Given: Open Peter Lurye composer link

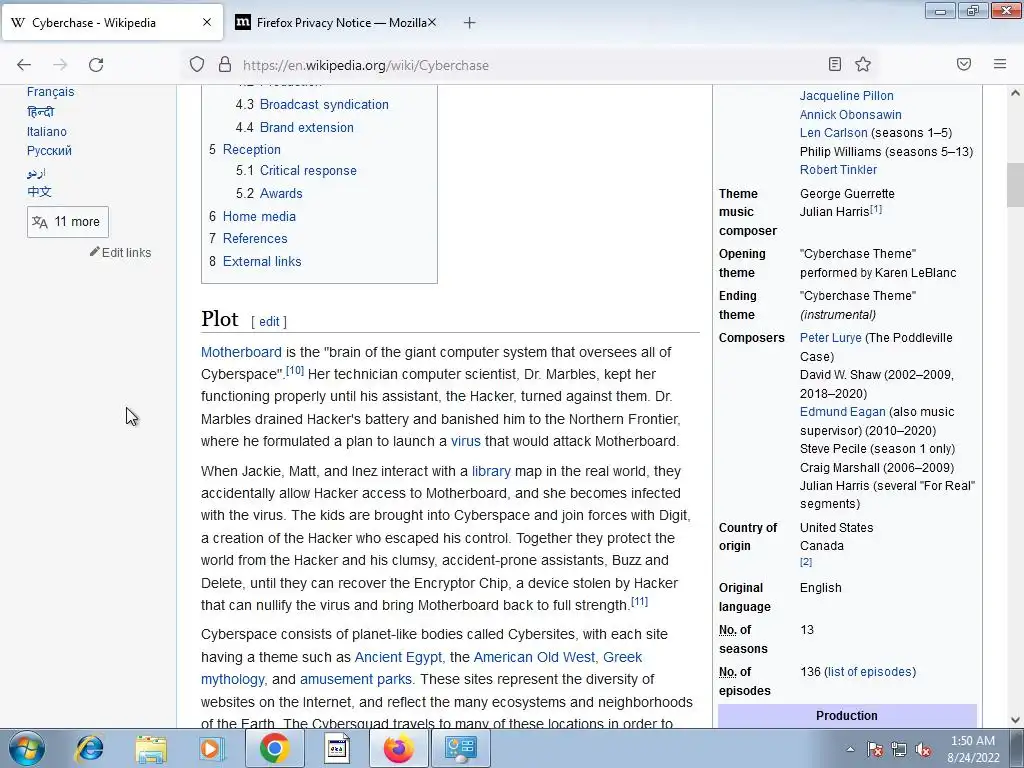Looking at the screenshot, I should point(831,338).
